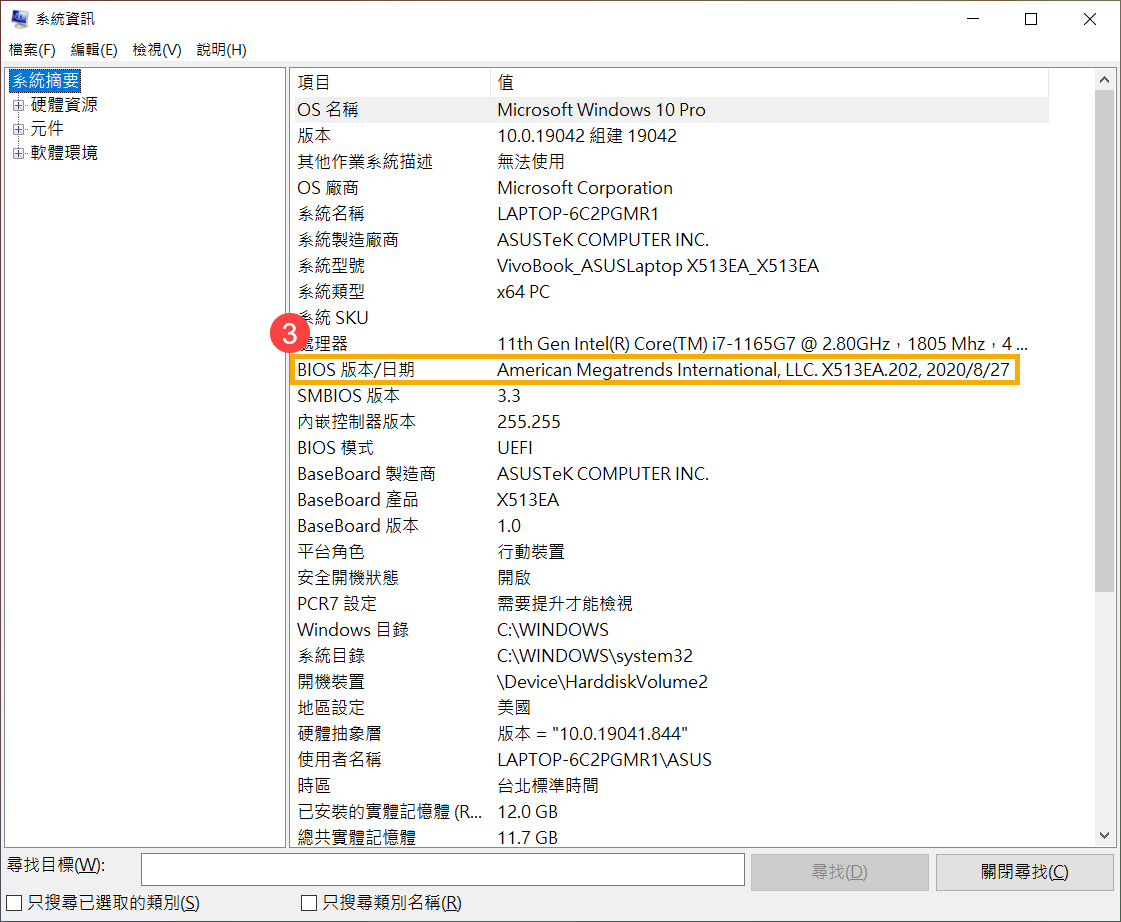Click the scrollbar down arrow
The image size is (1121, 922).
point(1105,836)
